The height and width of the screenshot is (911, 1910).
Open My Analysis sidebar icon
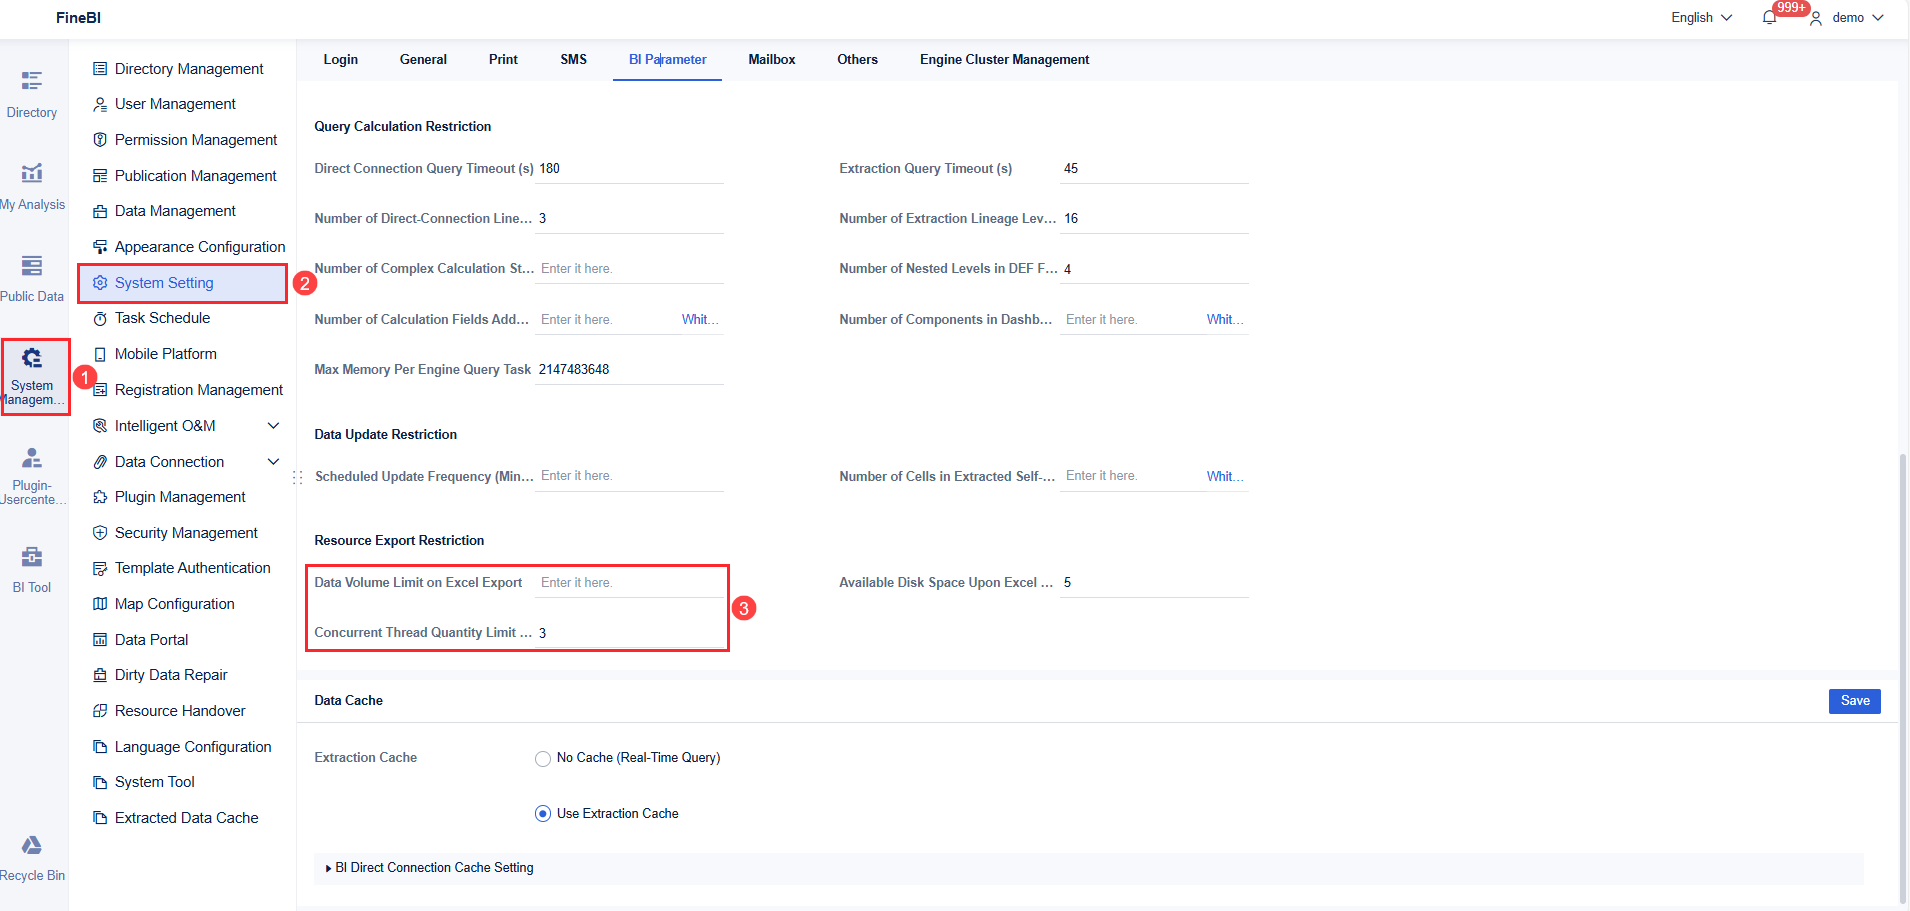click(x=32, y=173)
